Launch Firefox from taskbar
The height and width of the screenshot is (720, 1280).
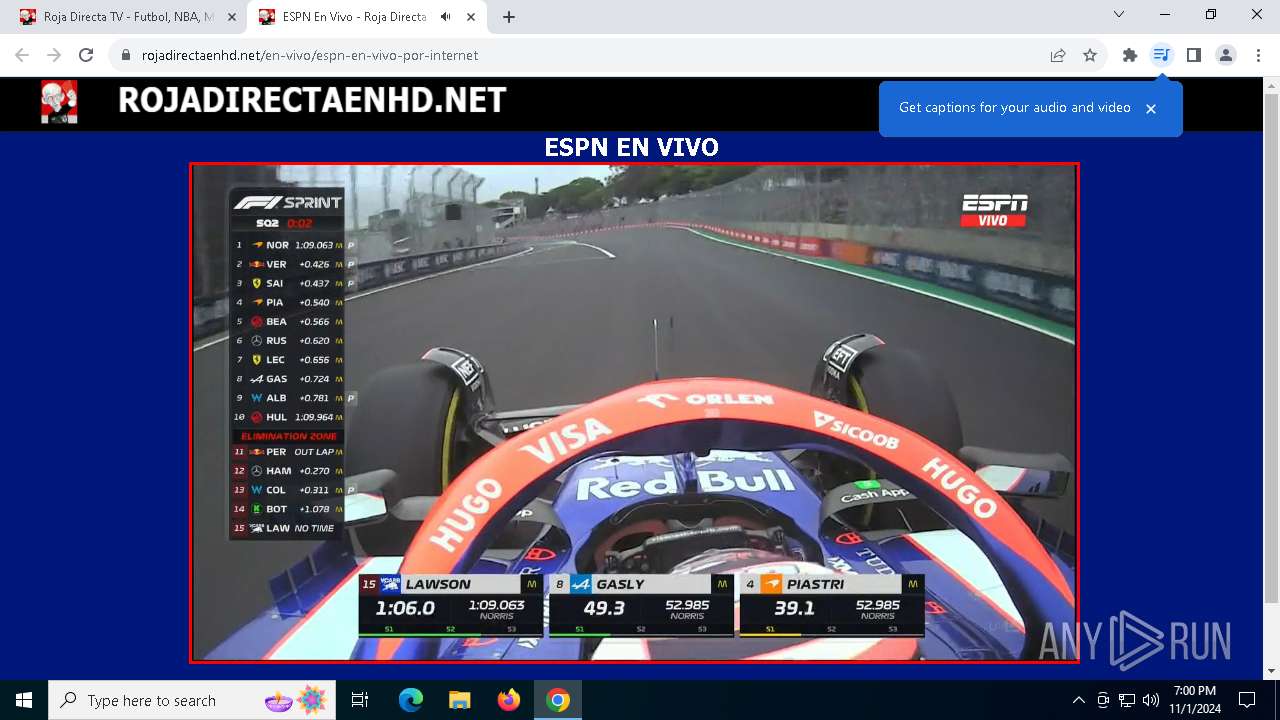[x=509, y=700]
